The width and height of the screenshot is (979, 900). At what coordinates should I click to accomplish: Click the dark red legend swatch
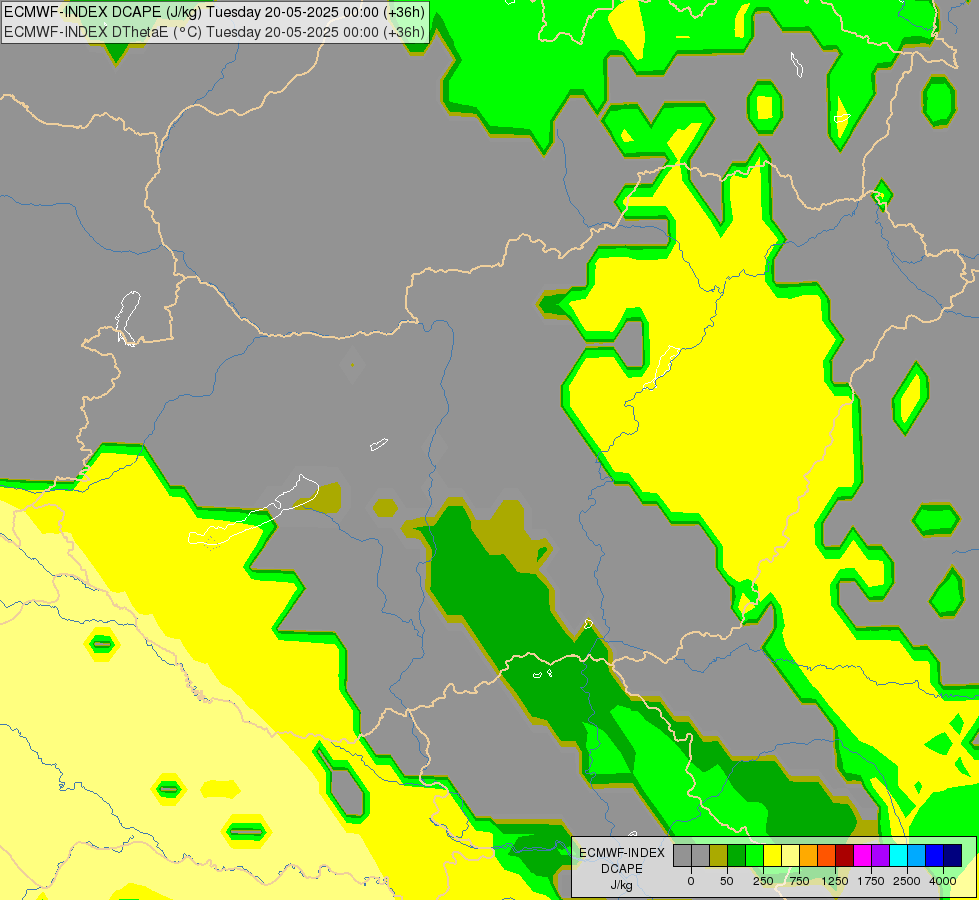point(845,856)
